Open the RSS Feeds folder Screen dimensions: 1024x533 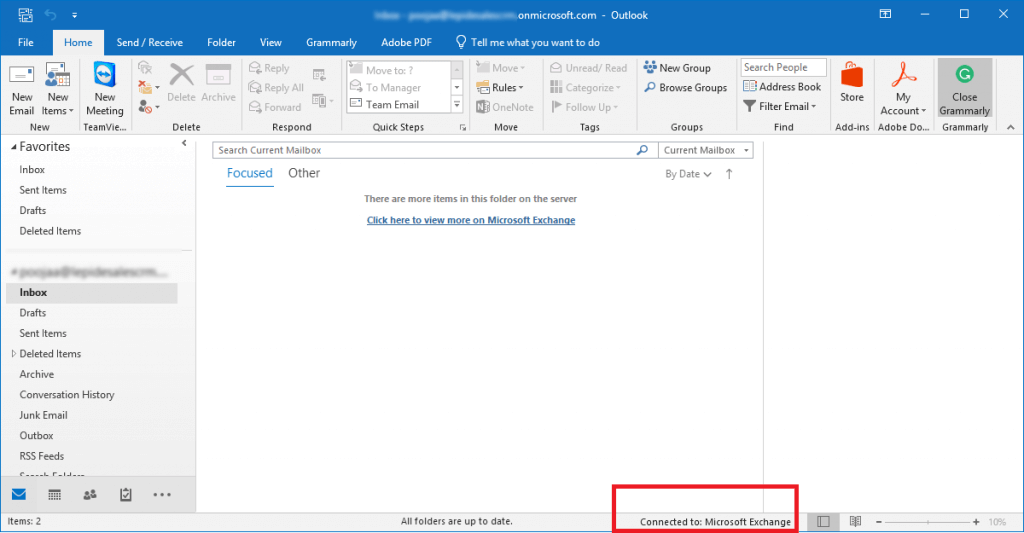point(42,456)
